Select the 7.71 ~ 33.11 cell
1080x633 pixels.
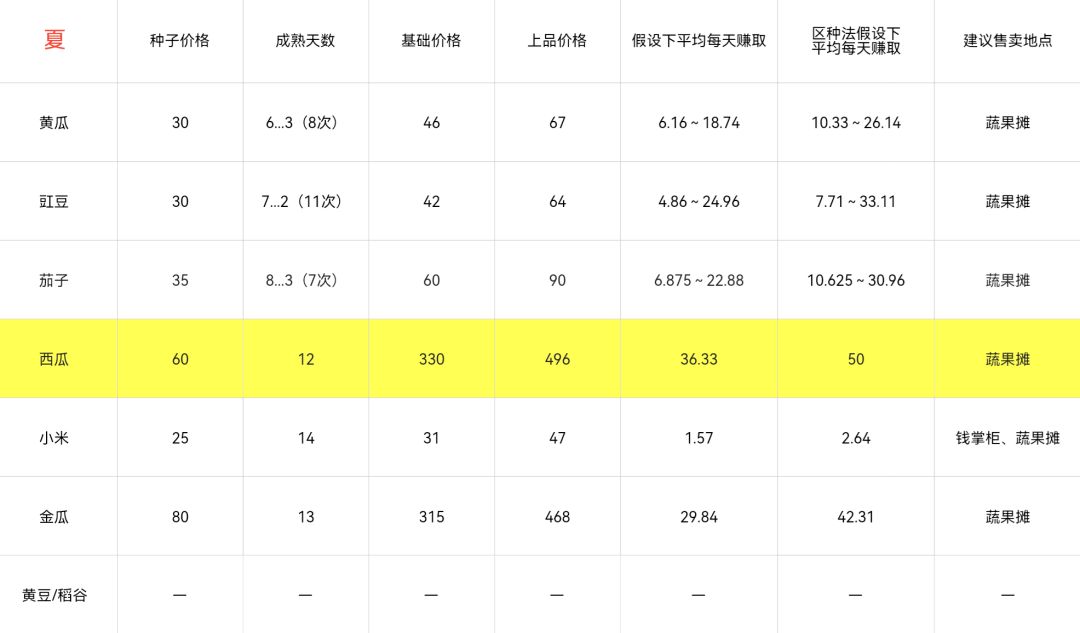point(856,202)
